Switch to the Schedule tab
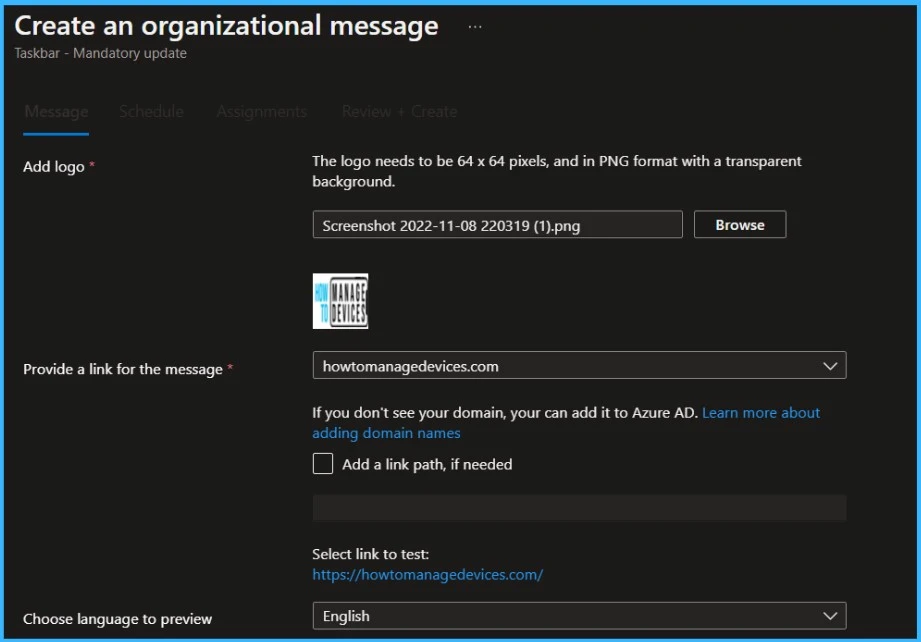 point(151,112)
